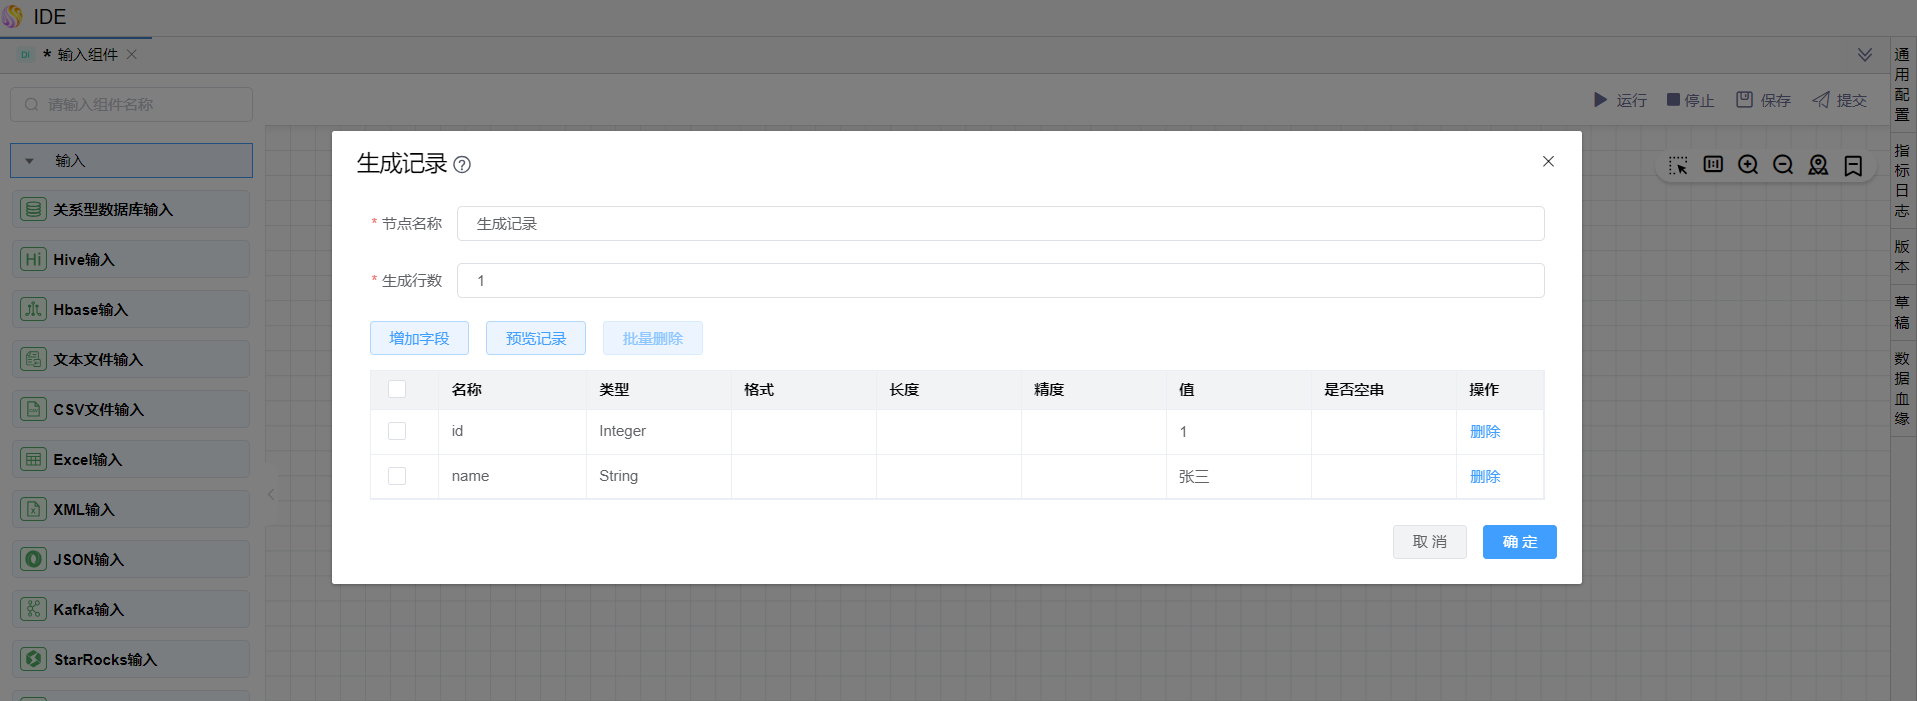Collapse the left component panel arrow

271,494
